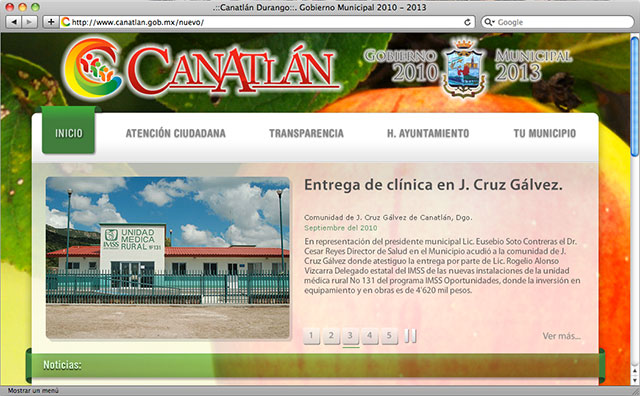Pause the news slideshow
The image size is (640, 396).
click(x=411, y=336)
